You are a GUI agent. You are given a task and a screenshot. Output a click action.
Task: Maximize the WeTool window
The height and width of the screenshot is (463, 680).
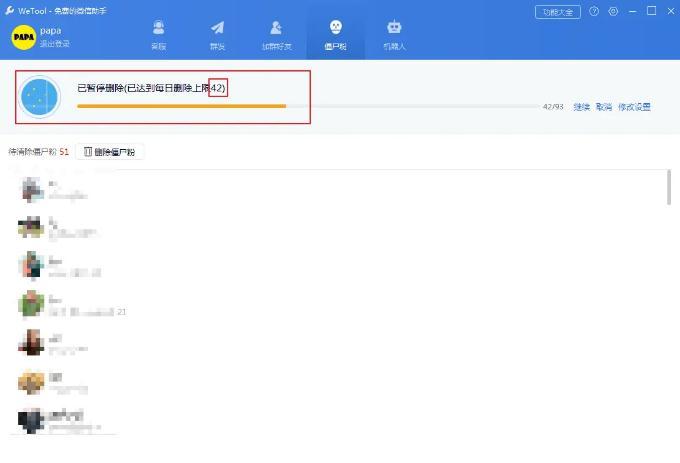651,11
